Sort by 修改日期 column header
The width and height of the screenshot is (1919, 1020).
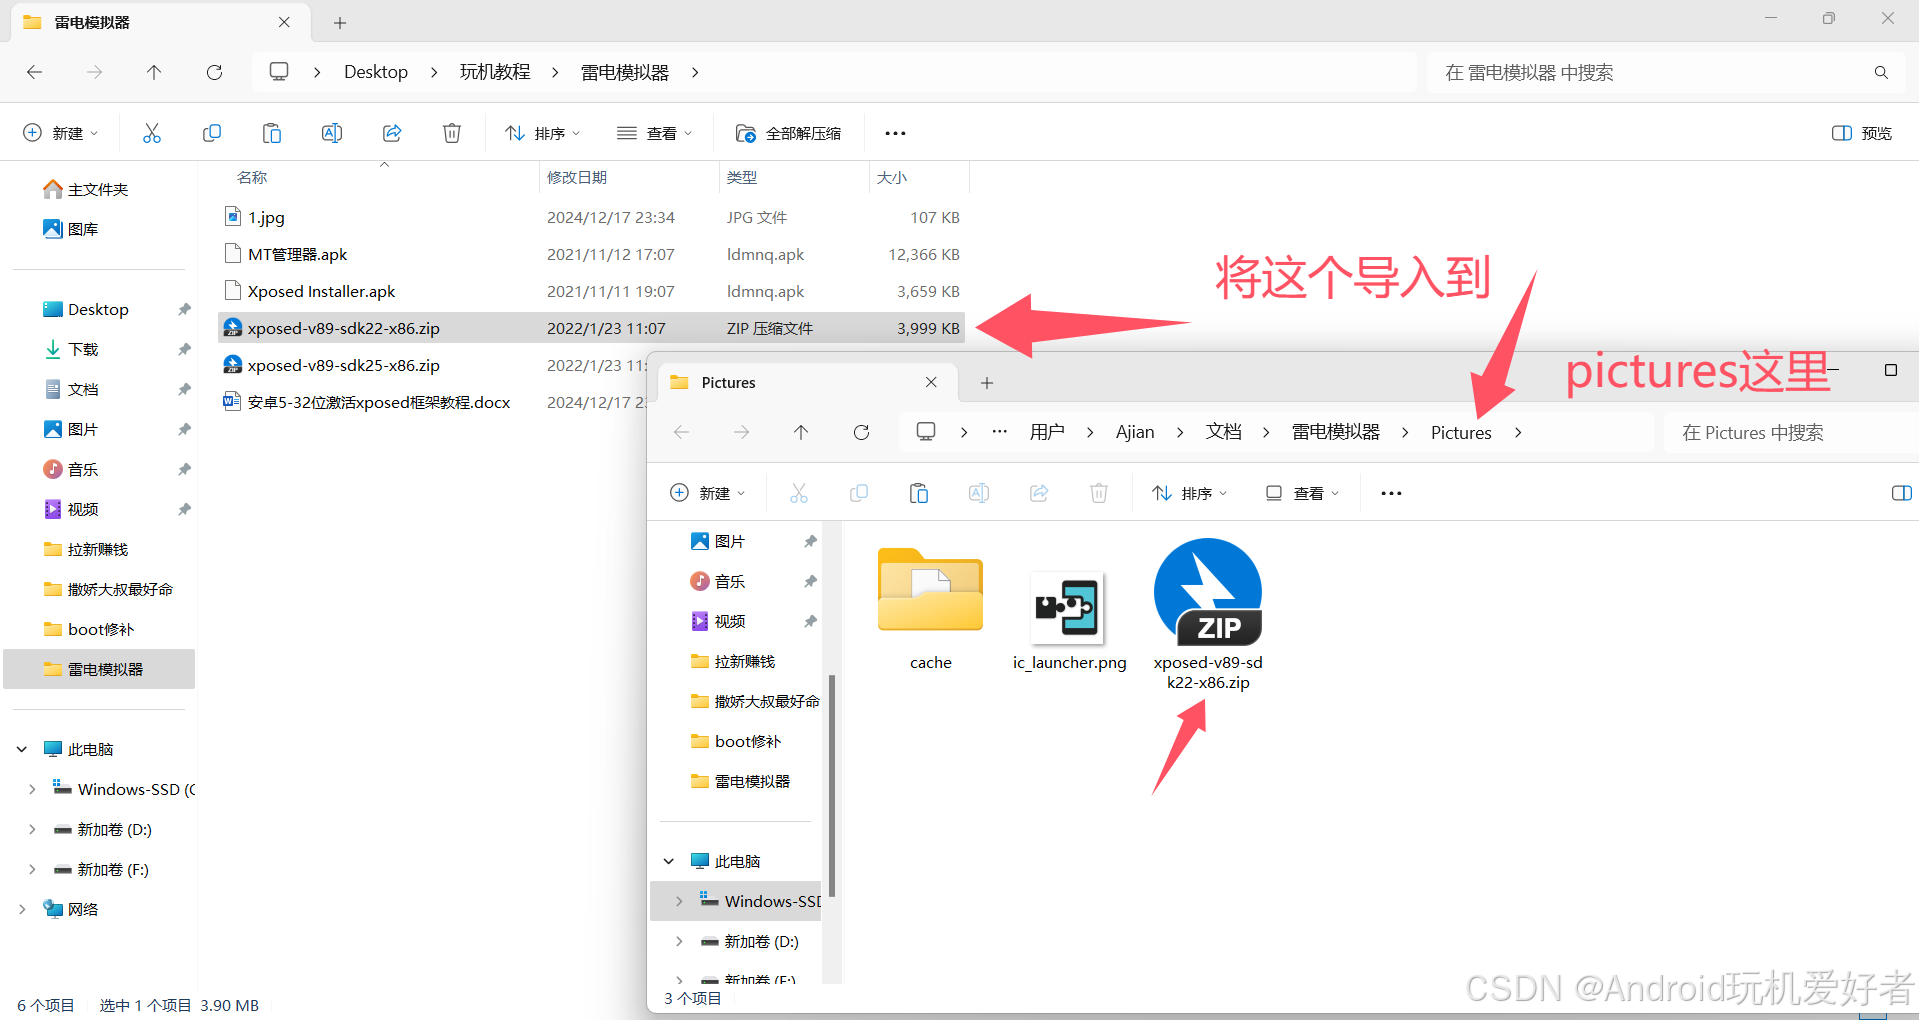click(x=577, y=177)
